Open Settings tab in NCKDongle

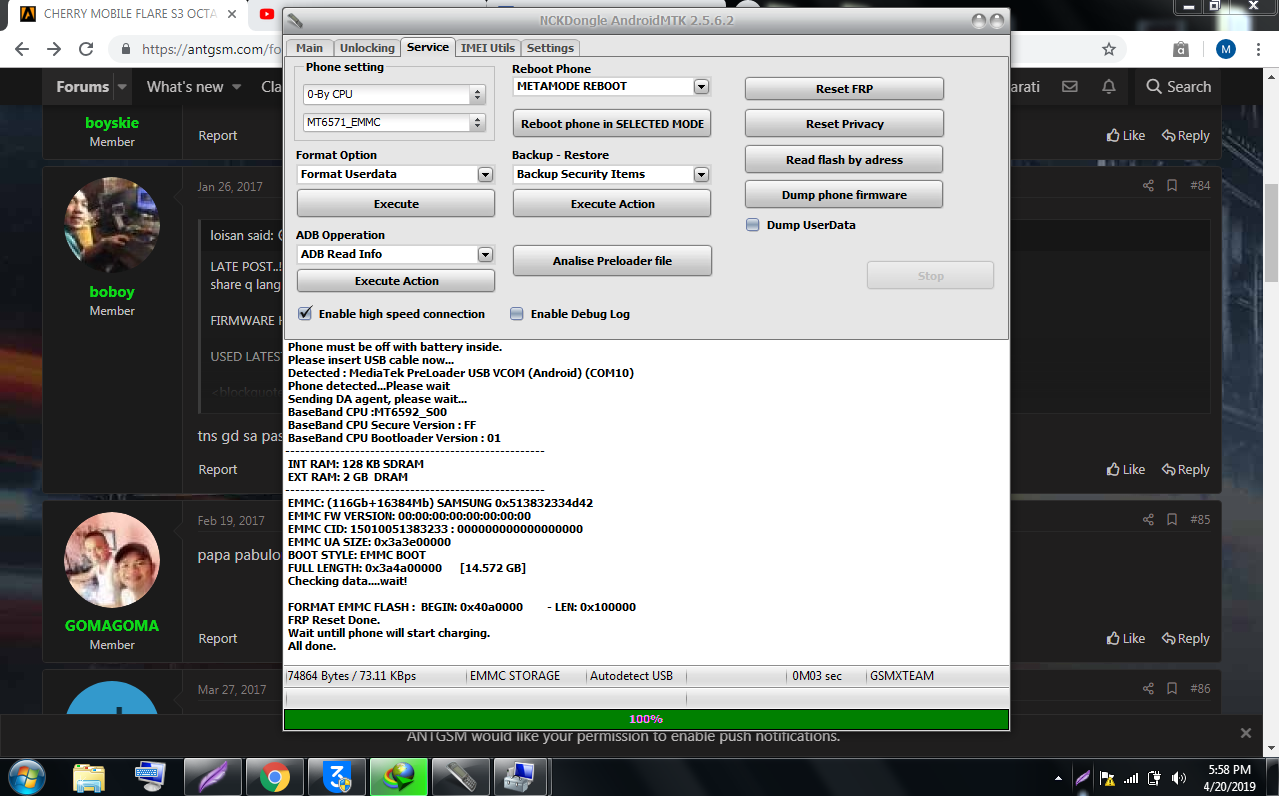550,48
